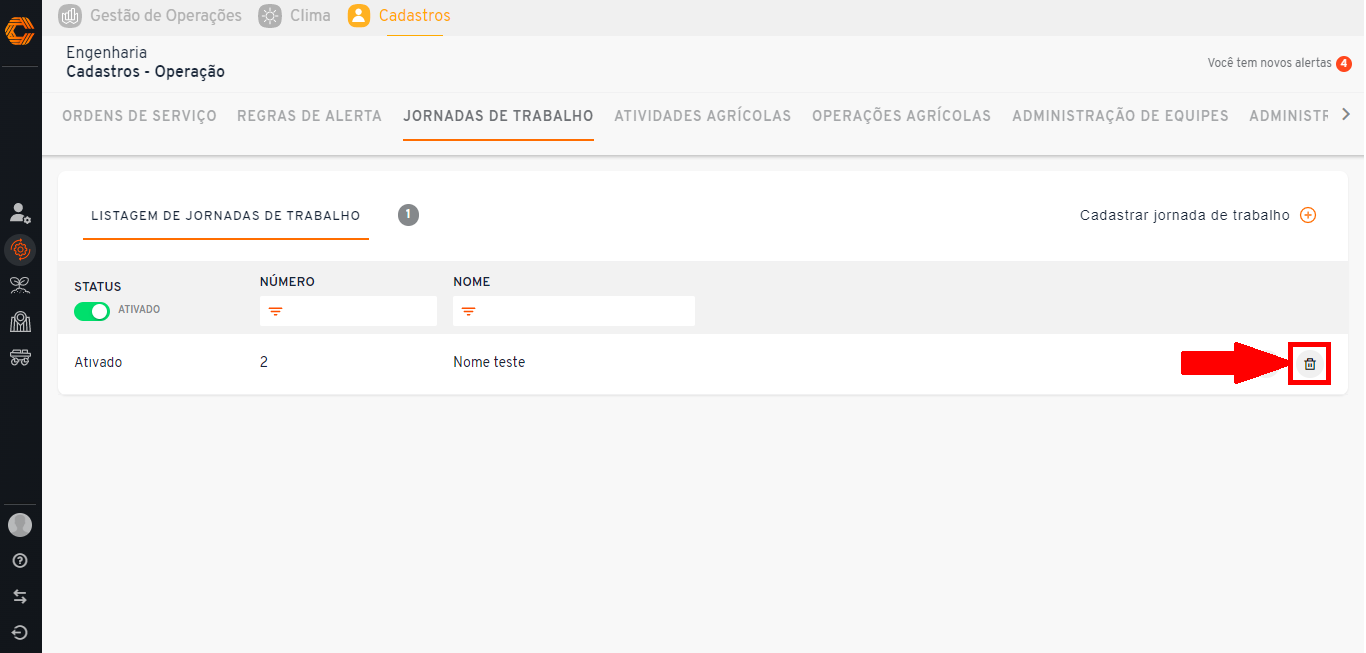This screenshot has height=653, width=1366.
Task: Click the filter icon in Número field
Action: [275, 312]
